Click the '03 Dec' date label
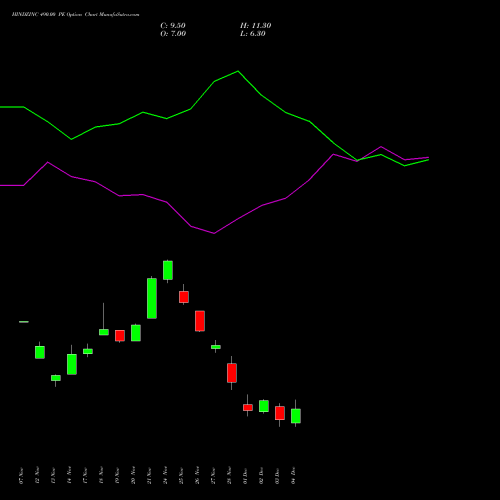 277,475
